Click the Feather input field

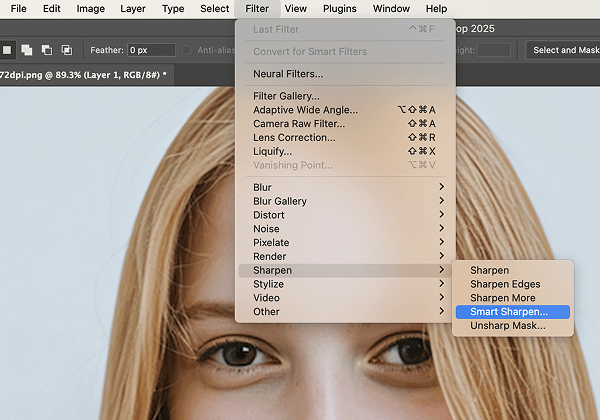[151, 50]
